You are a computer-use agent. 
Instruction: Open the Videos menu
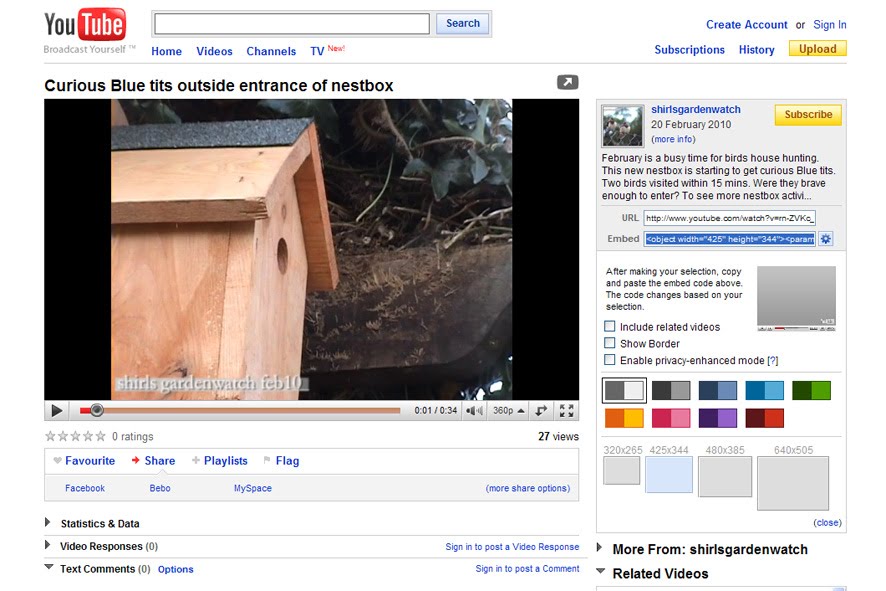point(214,51)
